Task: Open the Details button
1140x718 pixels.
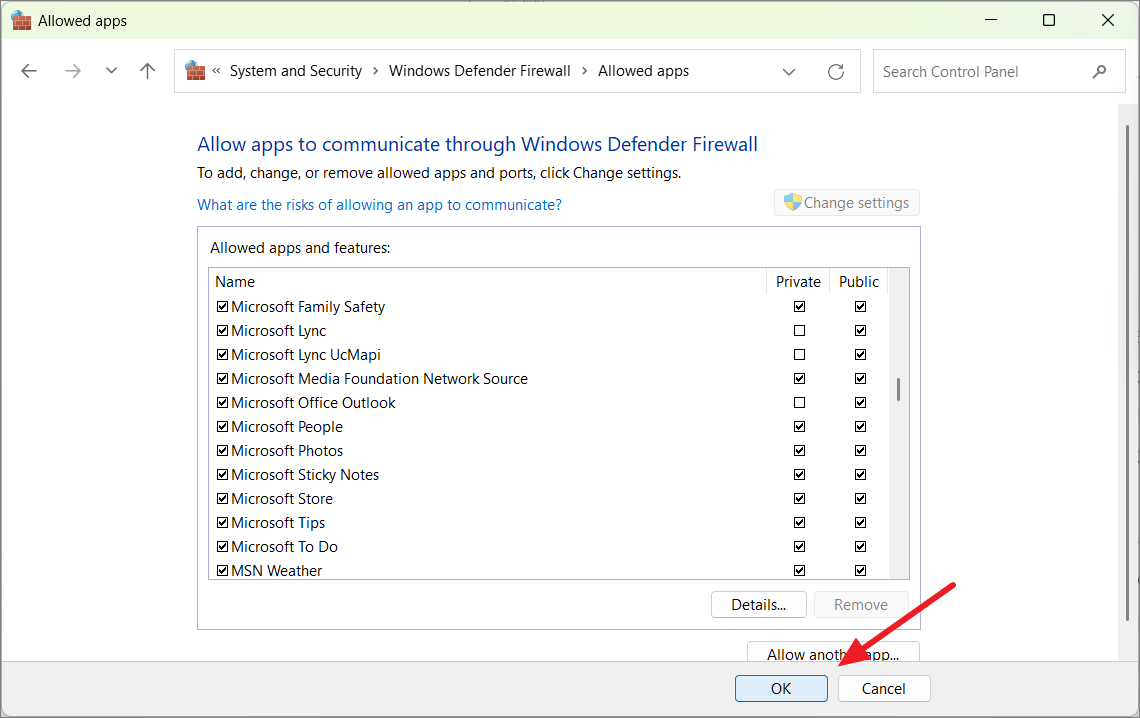Action: (758, 605)
